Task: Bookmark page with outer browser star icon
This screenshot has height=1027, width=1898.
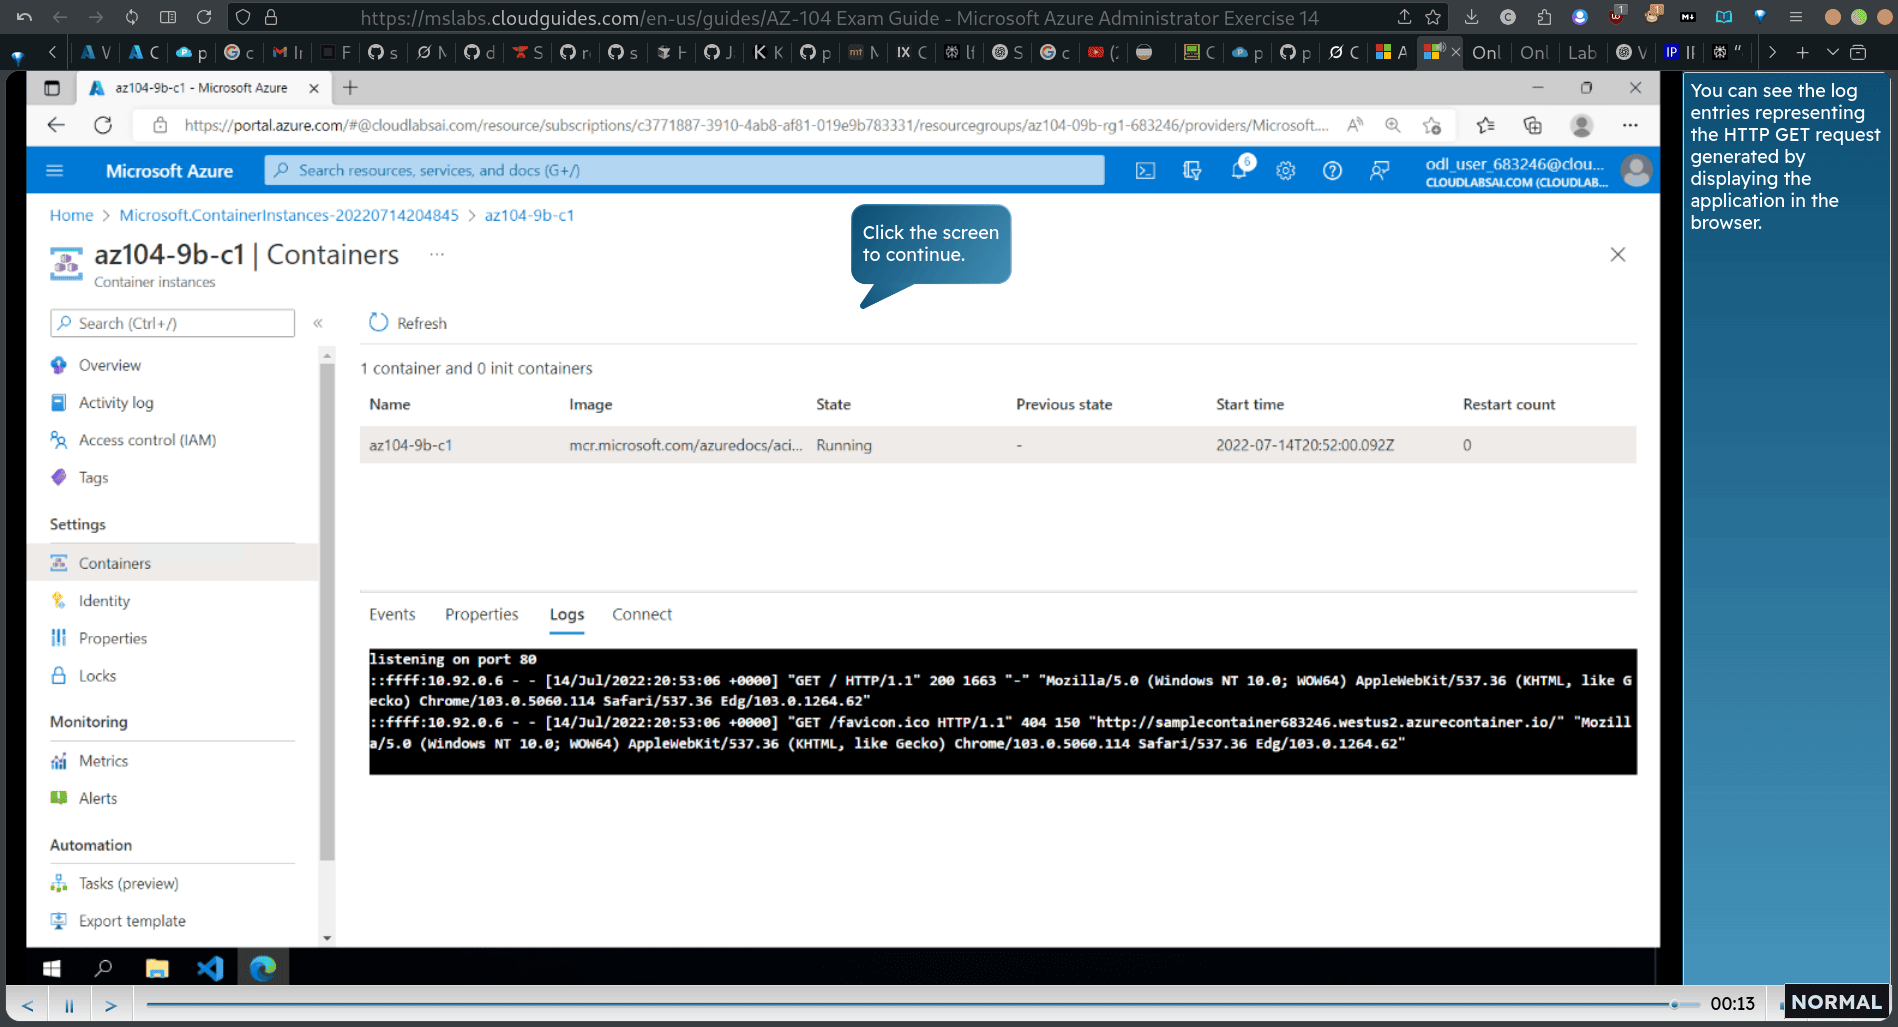Action: point(1433,17)
